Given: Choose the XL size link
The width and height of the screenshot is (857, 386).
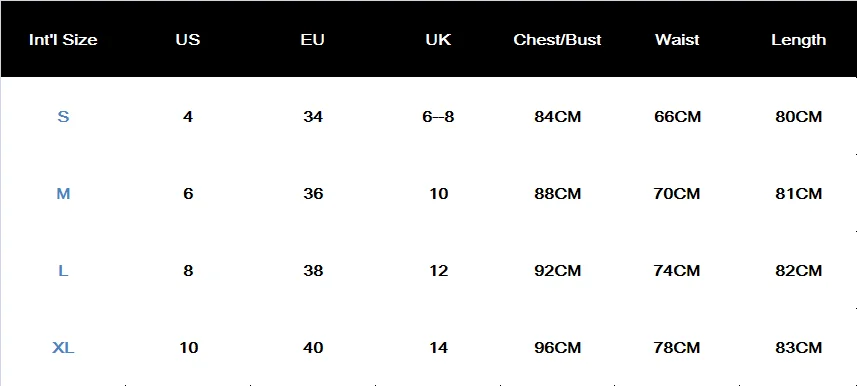Looking at the screenshot, I should click(63, 348).
